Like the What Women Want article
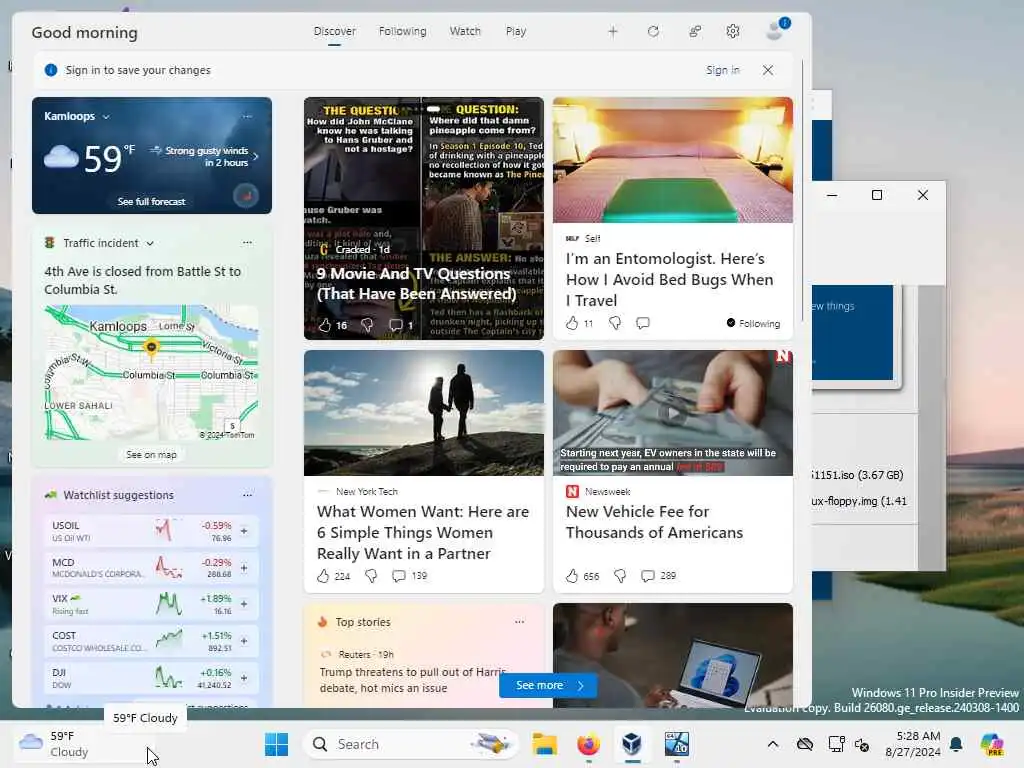 (323, 575)
